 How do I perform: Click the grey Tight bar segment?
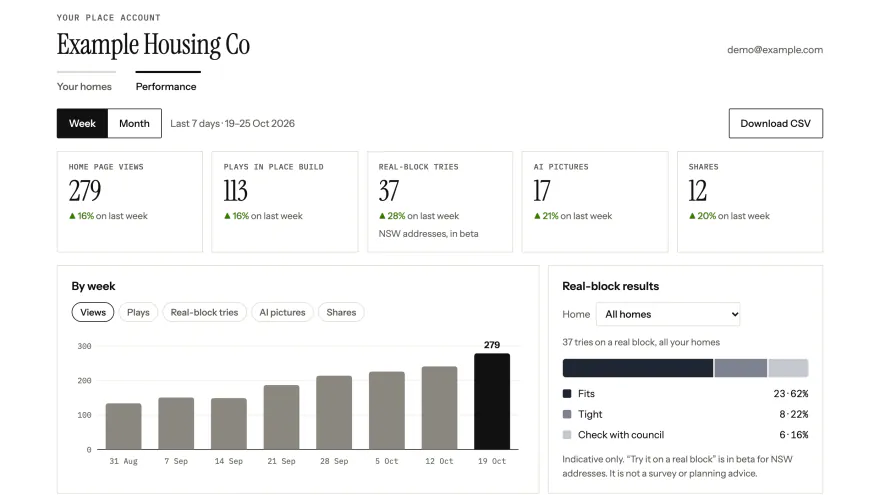pyautogui.click(x=741, y=368)
